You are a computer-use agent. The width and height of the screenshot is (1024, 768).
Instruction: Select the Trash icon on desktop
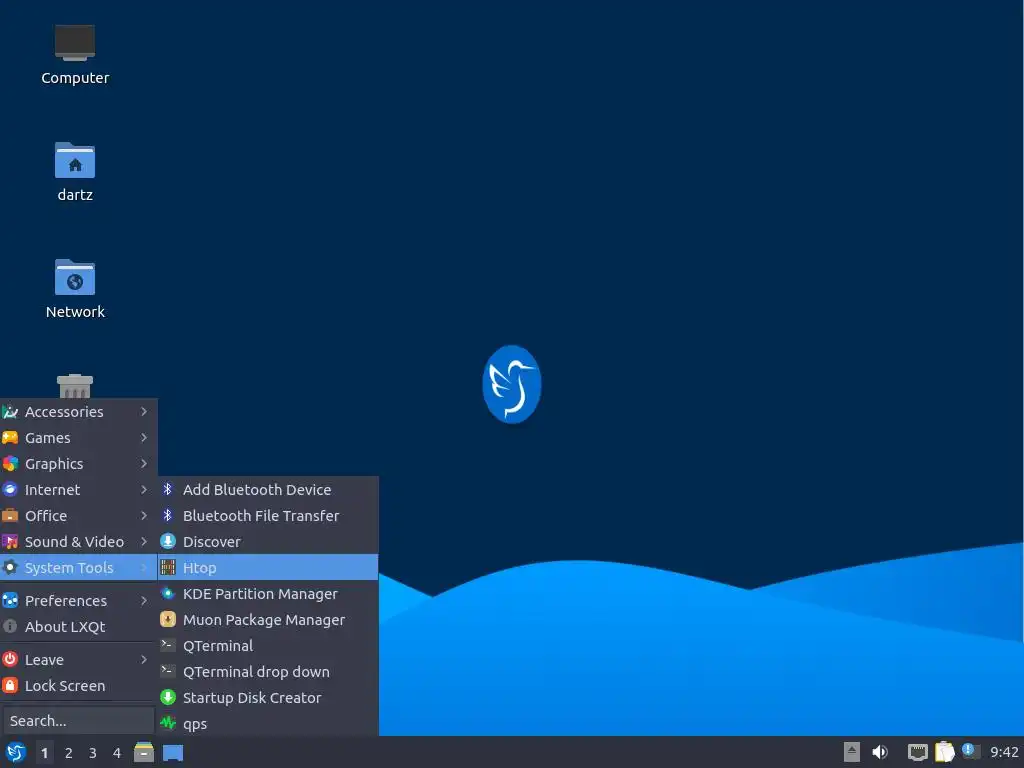point(74,385)
